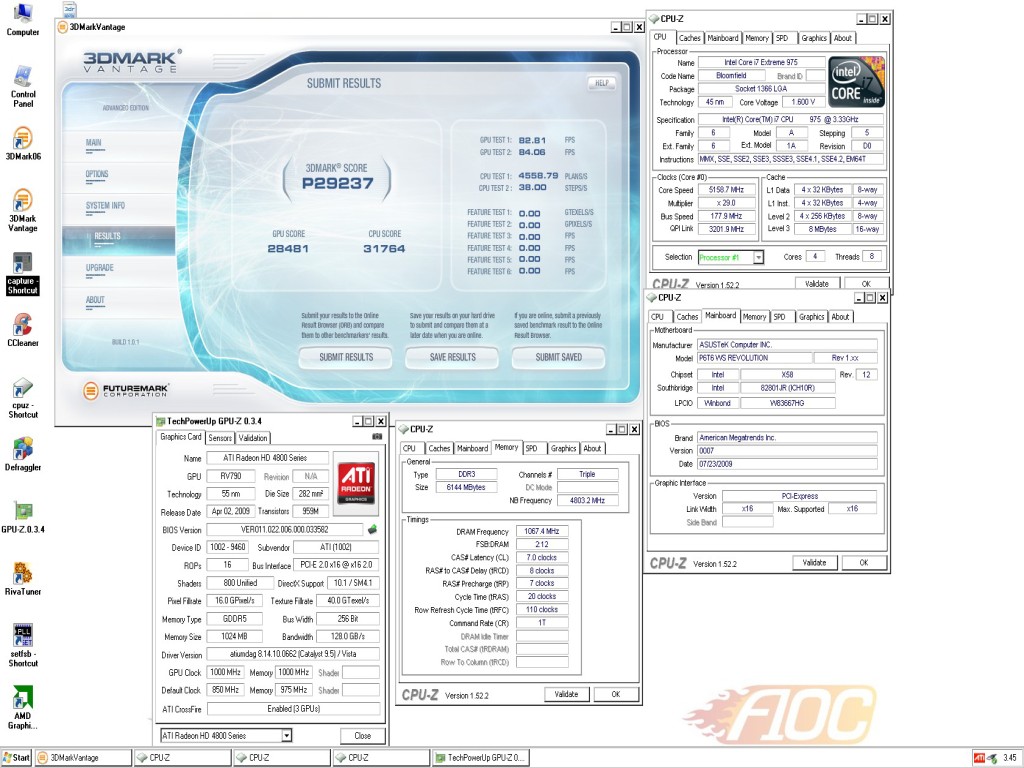The height and width of the screenshot is (768, 1024).
Task: Click the P6T6 WS REVOLUTION model field
Action: (x=754, y=358)
